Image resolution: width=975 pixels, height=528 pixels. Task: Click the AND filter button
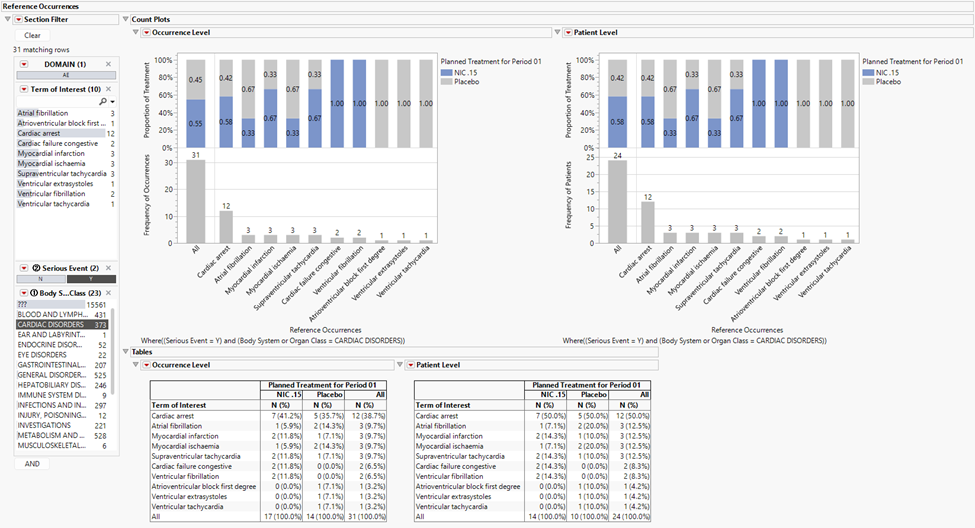pos(32,464)
